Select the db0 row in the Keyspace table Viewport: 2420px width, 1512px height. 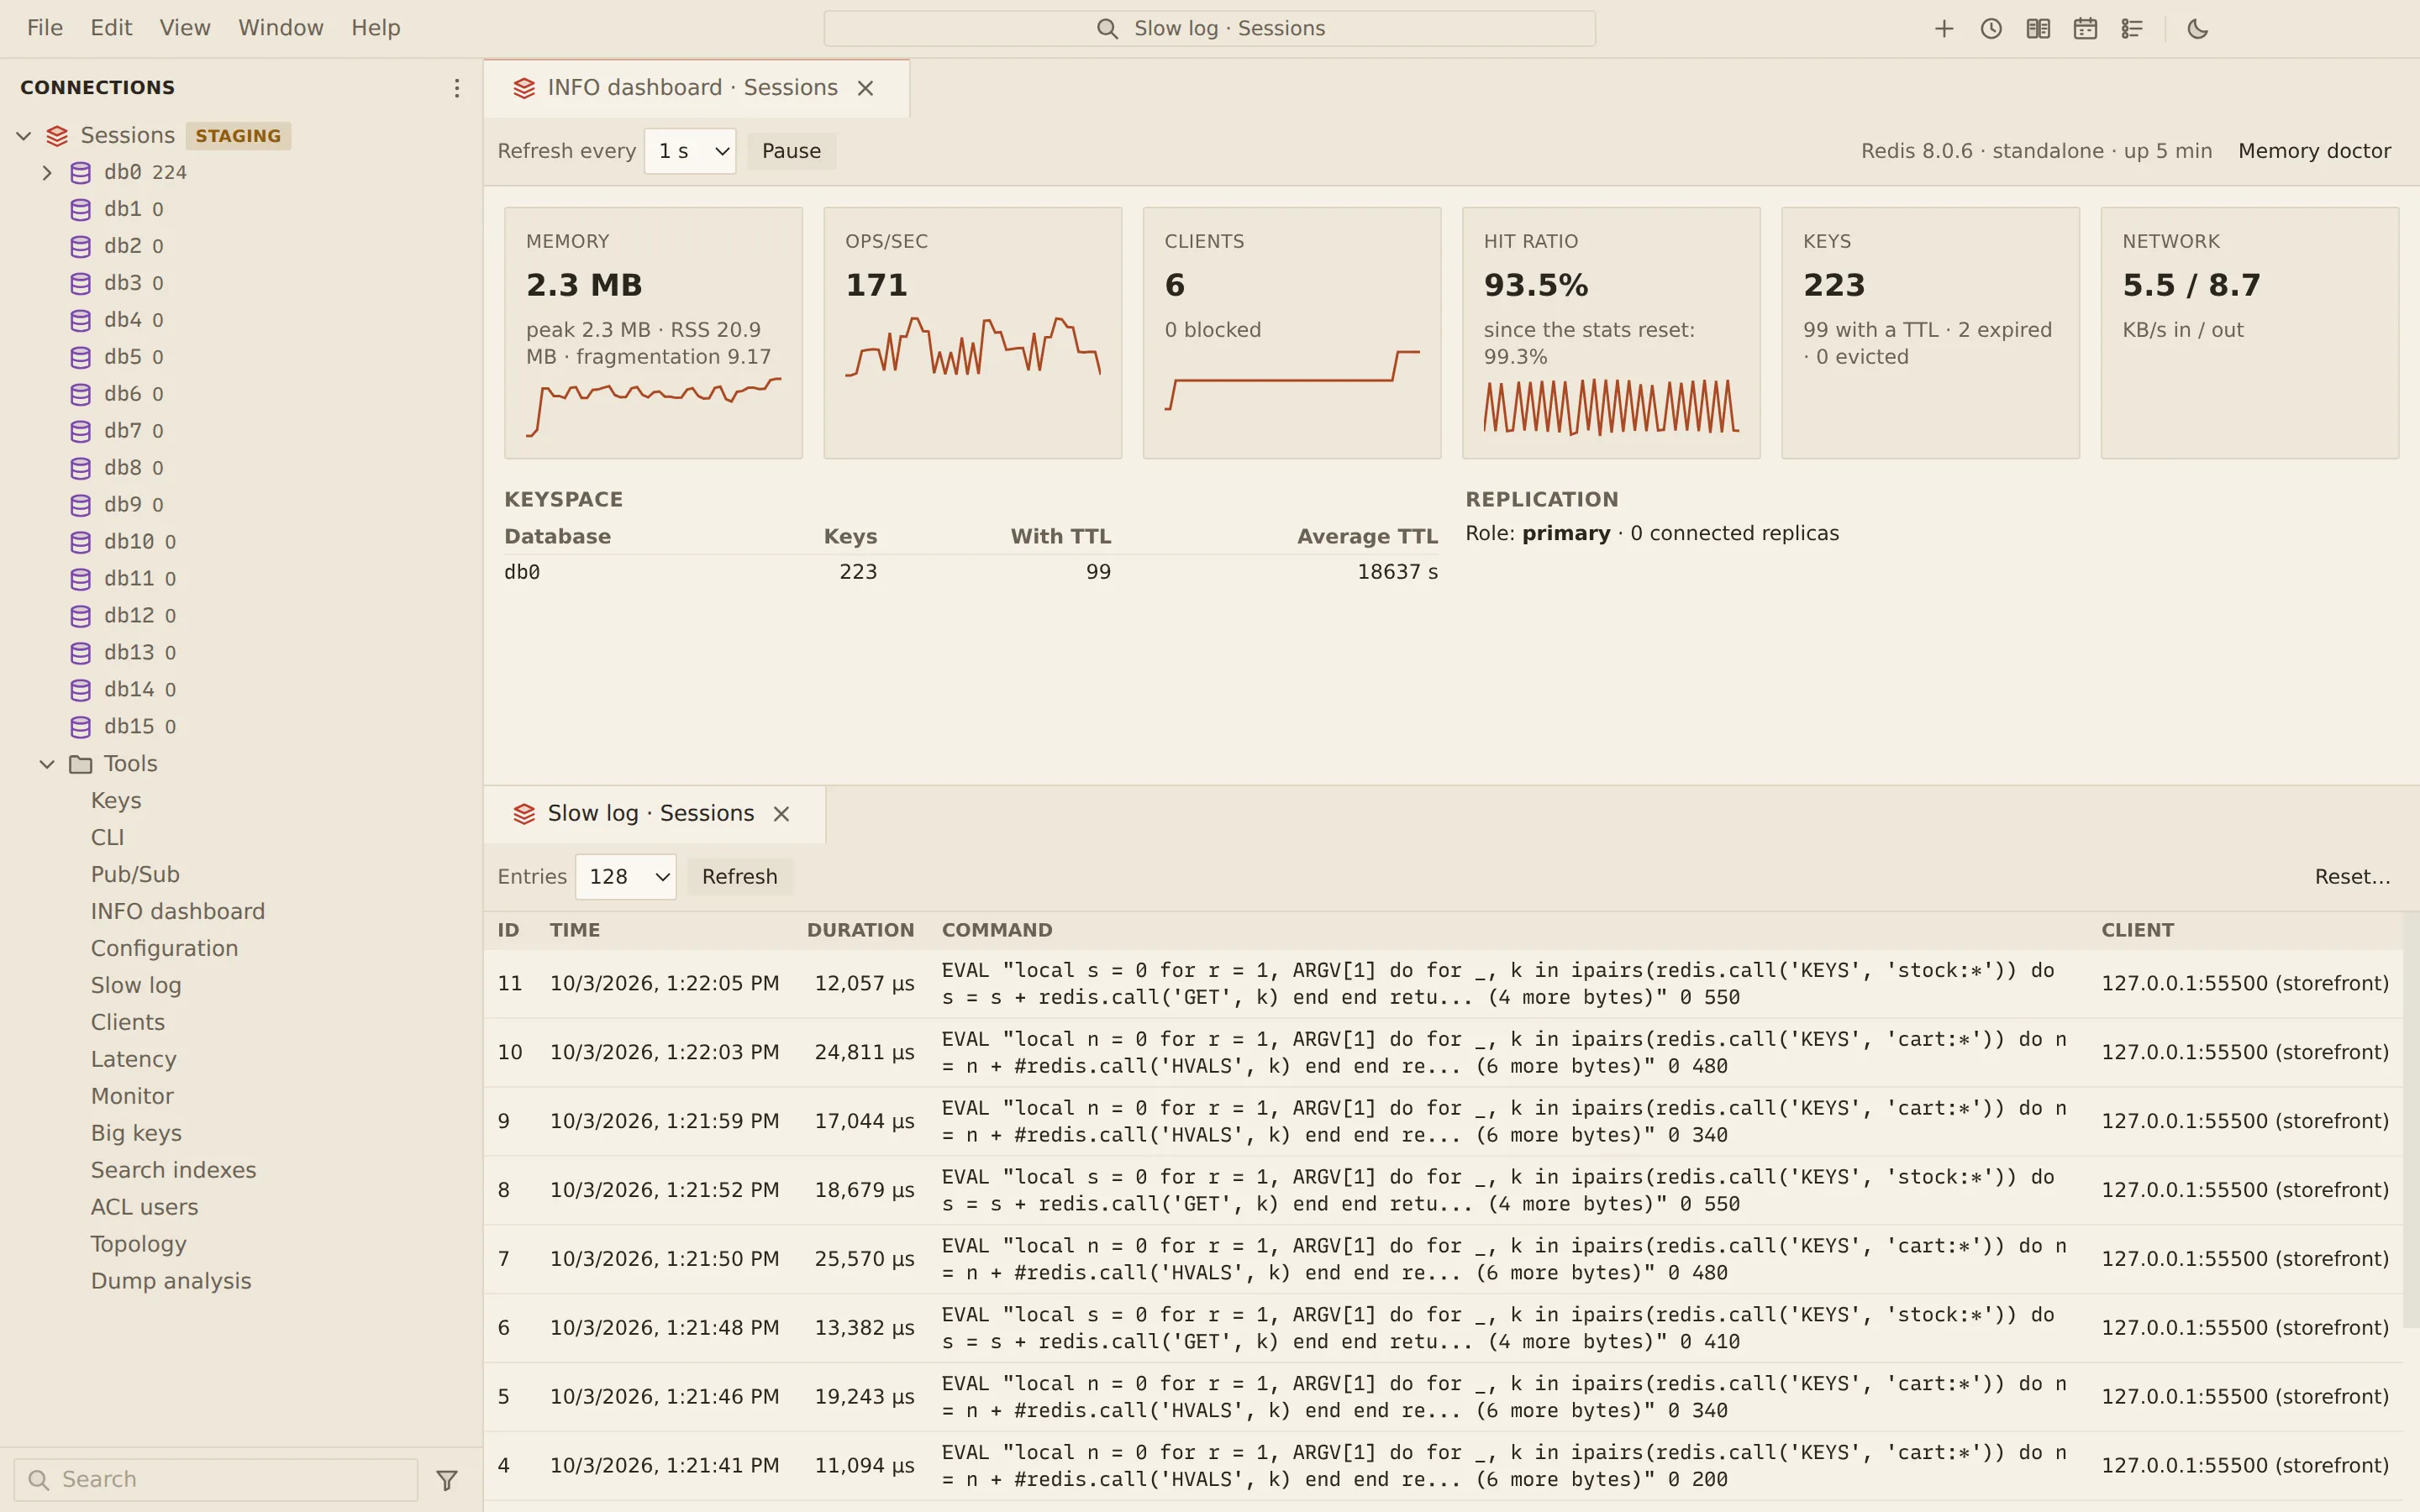[971, 572]
